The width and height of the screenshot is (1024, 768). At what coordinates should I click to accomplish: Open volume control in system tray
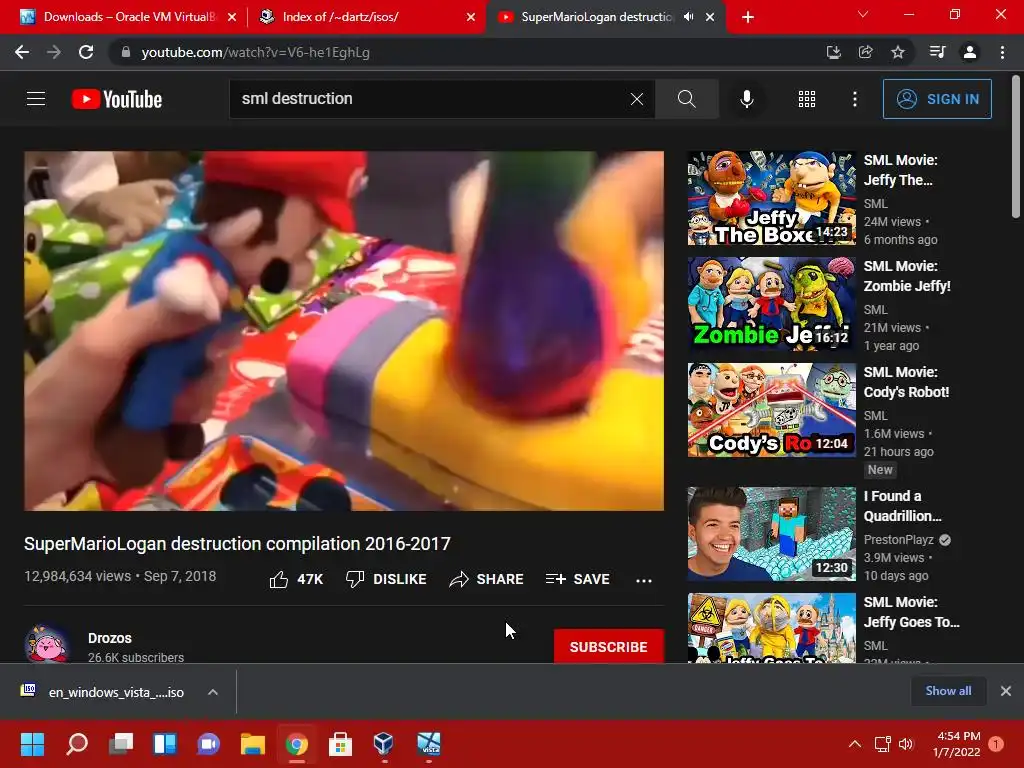click(906, 744)
